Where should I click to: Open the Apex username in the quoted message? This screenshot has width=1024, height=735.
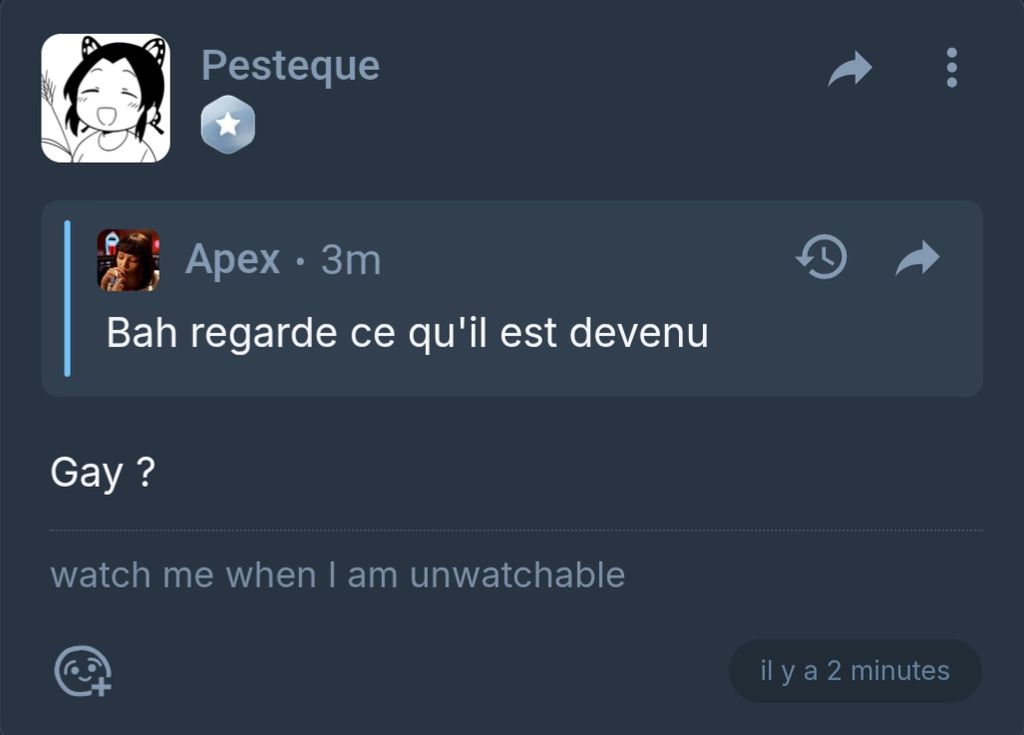[232, 260]
